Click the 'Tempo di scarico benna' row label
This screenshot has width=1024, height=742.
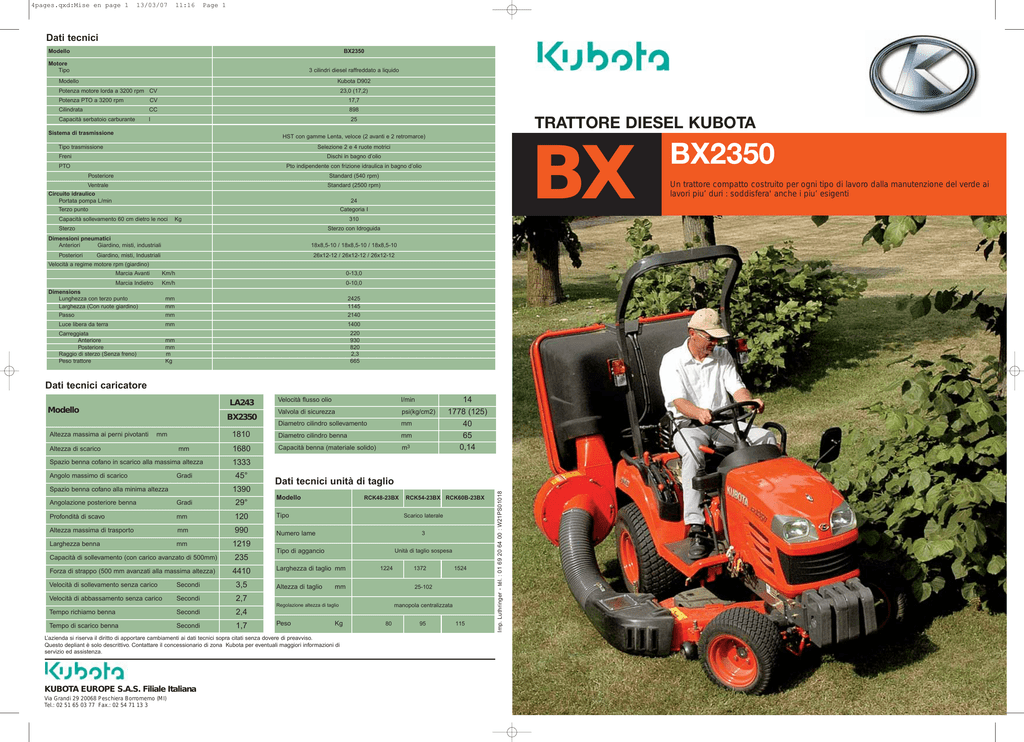click(x=84, y=626)
